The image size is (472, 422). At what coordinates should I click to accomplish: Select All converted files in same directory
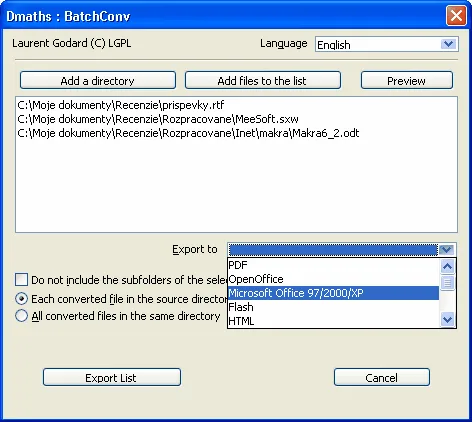click(x=21, y=316)
